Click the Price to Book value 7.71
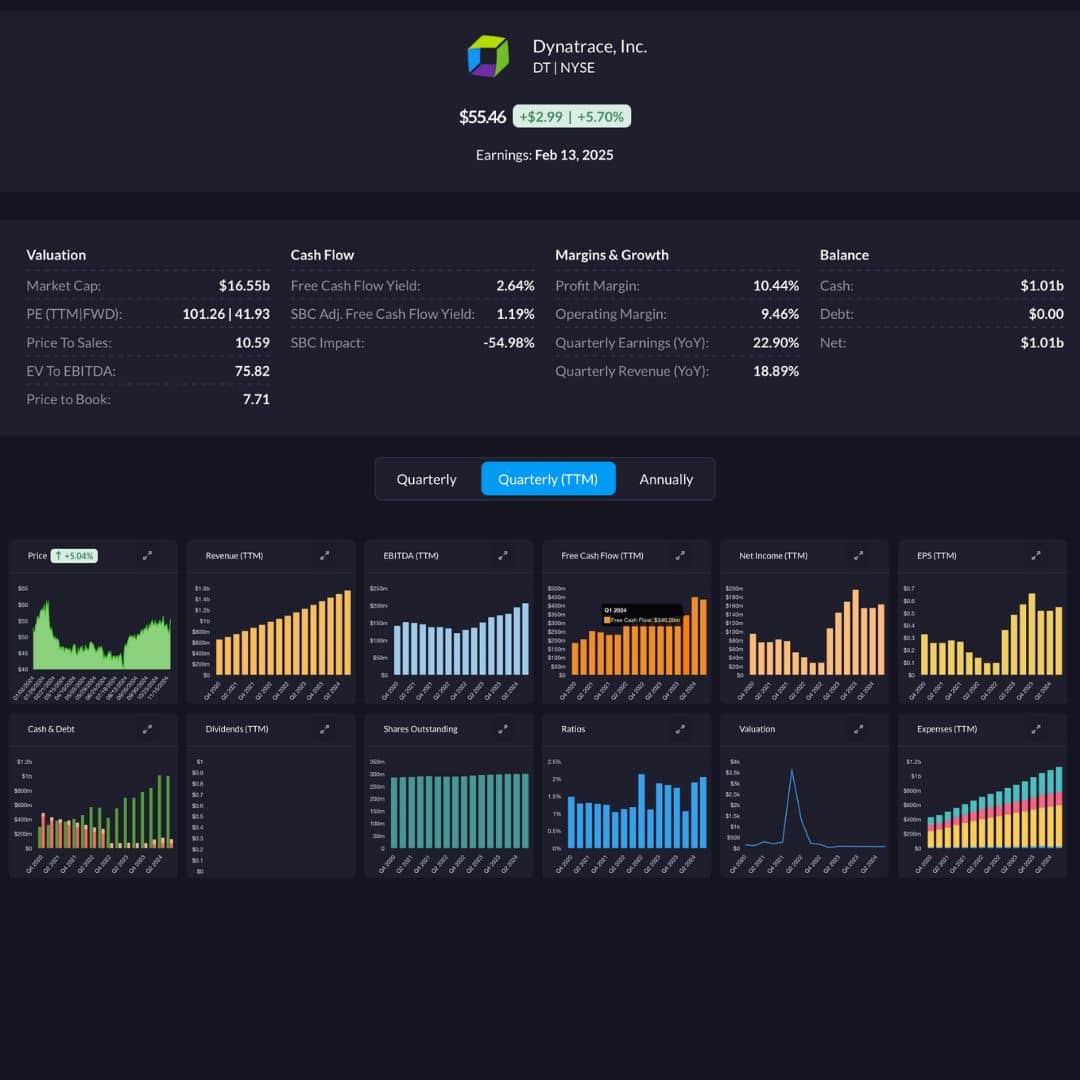Image resolution: width=1080 pixels, height=1080 pixels. [x=256, y=399]
